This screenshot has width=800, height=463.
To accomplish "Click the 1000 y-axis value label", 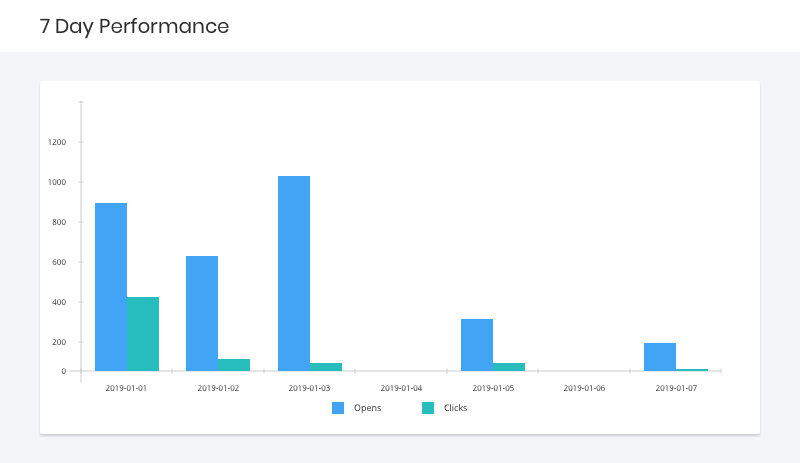I will click(x=57, y=182).
